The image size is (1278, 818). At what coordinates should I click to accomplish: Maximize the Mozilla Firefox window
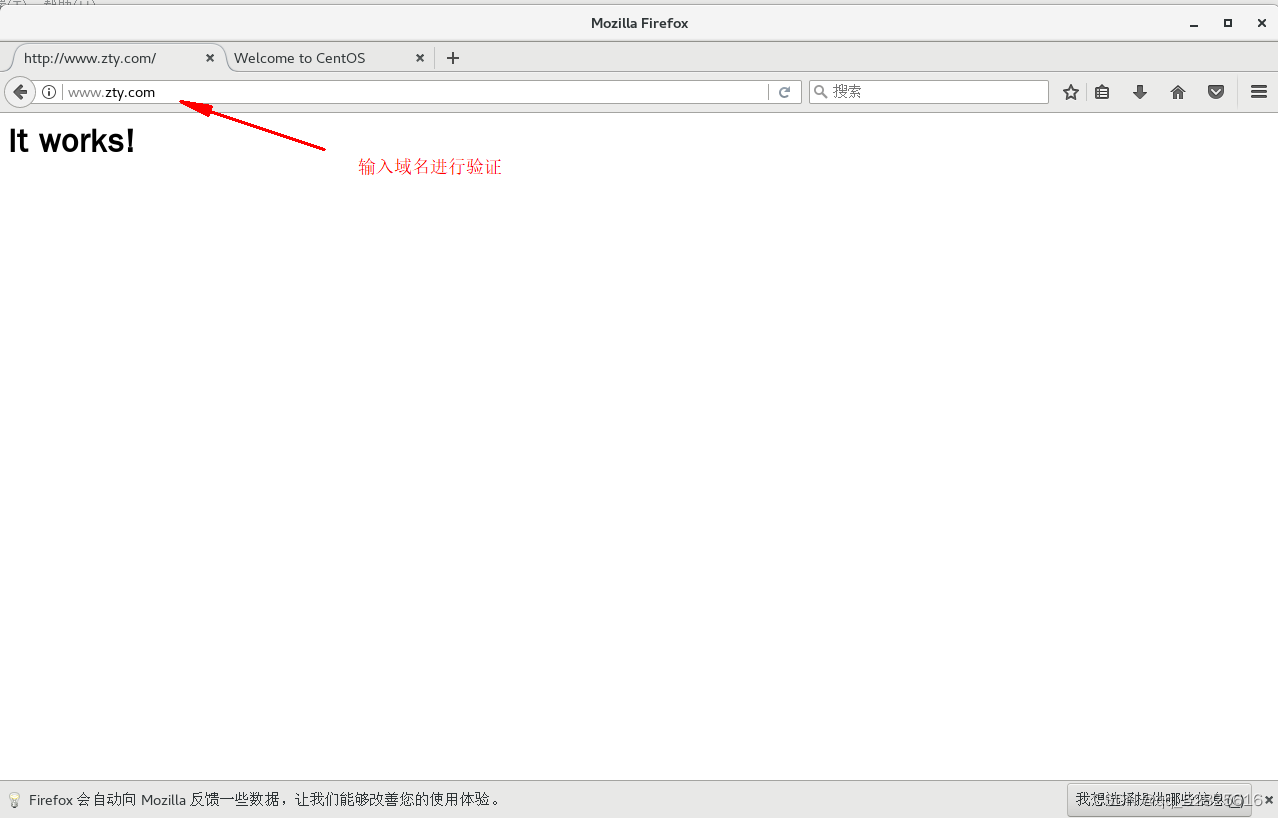[x=1228, y=23]
